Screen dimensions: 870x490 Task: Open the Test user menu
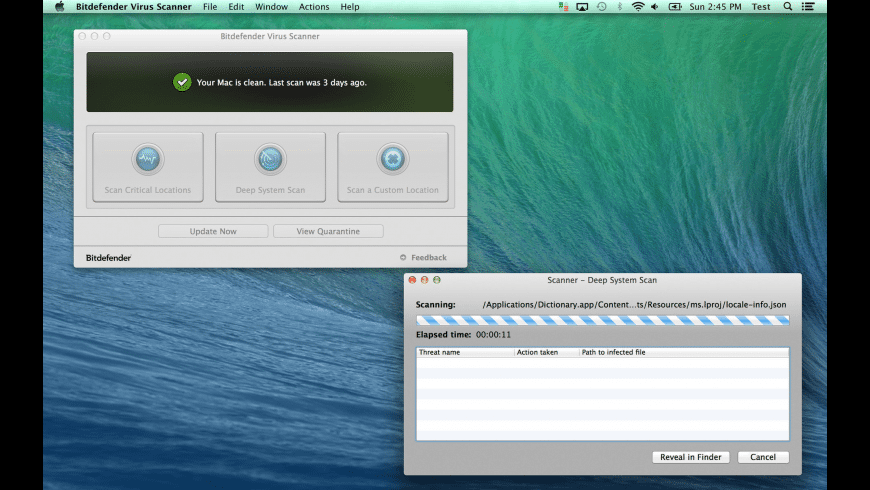(x=761, y=7)
